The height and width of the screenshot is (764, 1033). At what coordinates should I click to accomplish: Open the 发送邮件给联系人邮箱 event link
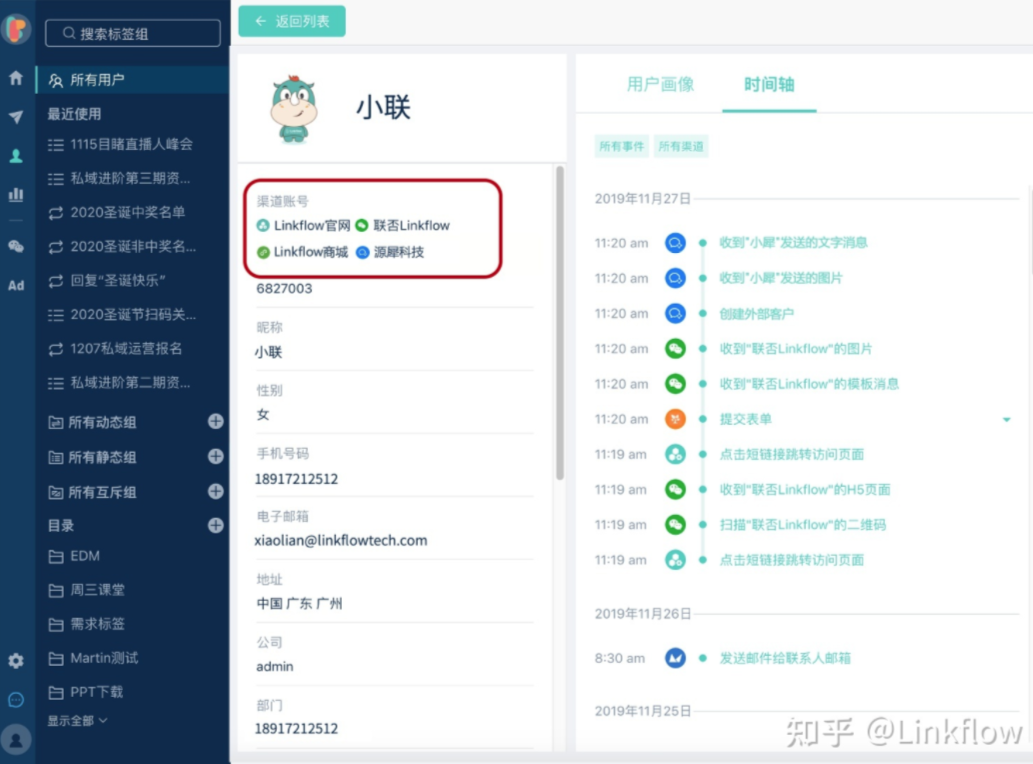tap(785, 658)
